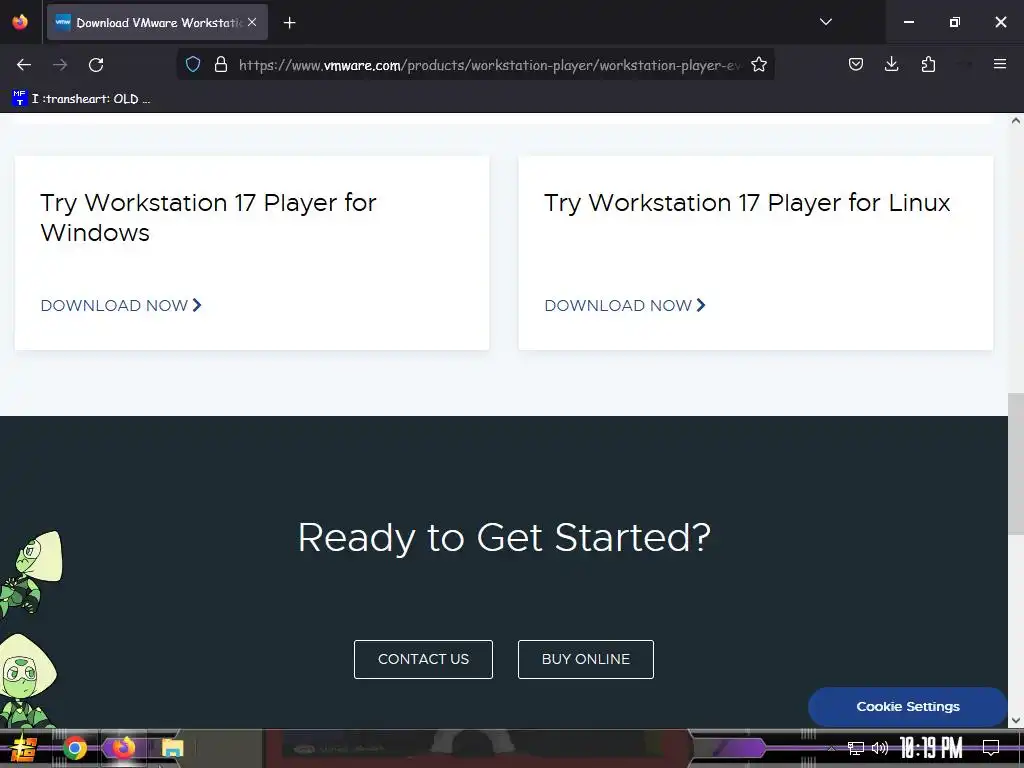Open the tracking protection shield icon

click(x=193, y=64)
